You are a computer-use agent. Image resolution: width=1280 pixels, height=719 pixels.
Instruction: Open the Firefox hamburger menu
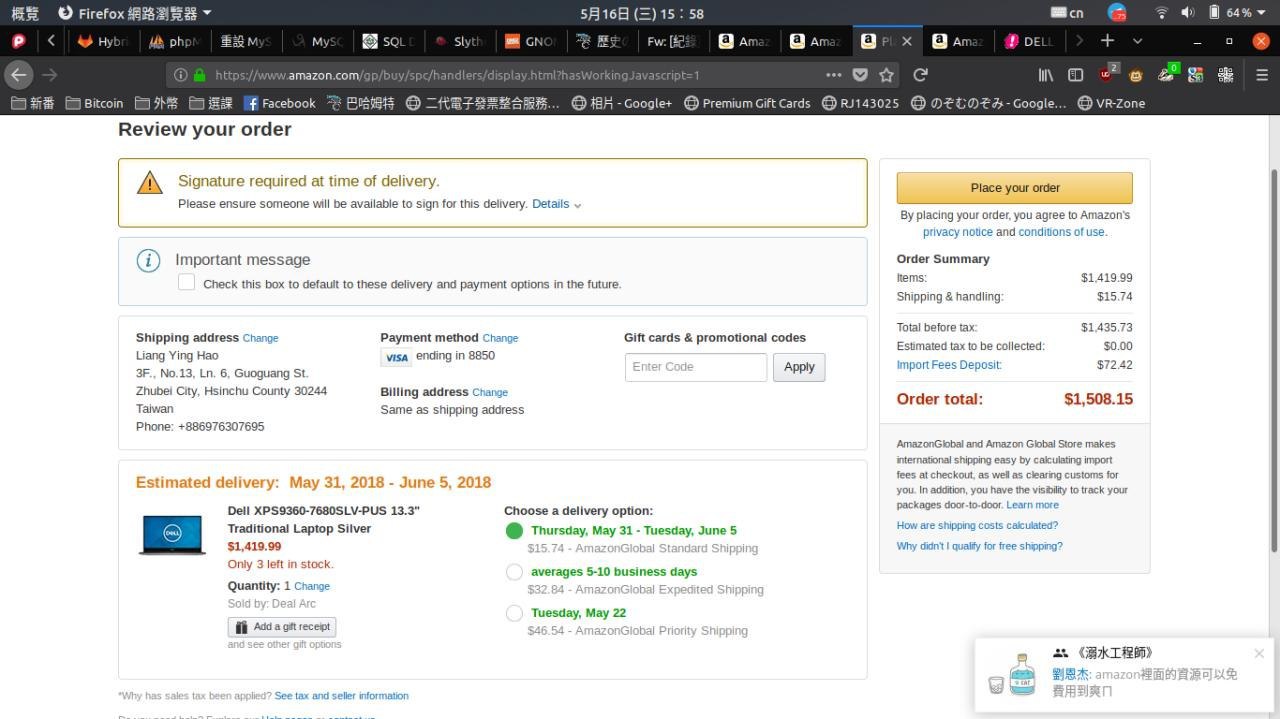(1262, 75)
